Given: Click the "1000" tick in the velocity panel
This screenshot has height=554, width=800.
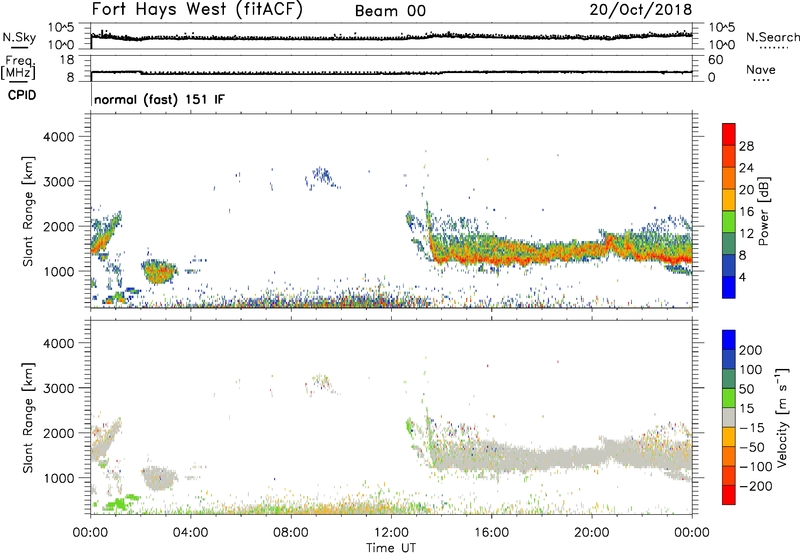Looking at the screenshot, I should click(58, 478).
